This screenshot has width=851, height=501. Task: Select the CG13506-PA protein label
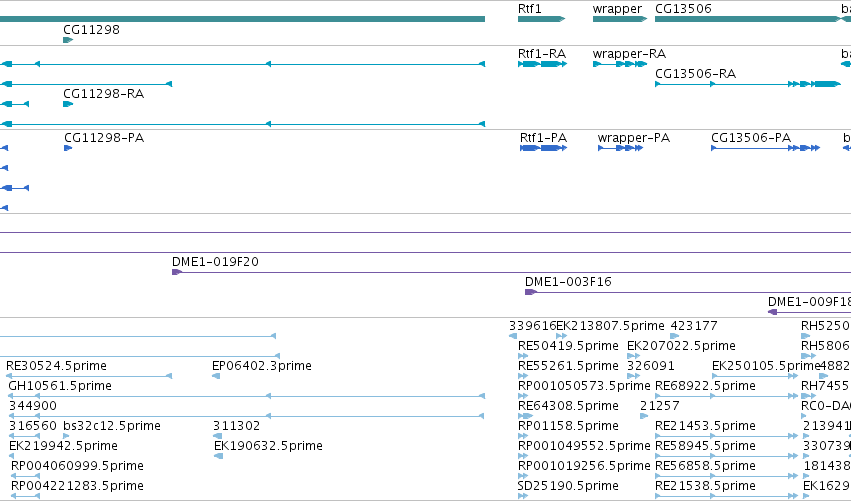(751, 138)
